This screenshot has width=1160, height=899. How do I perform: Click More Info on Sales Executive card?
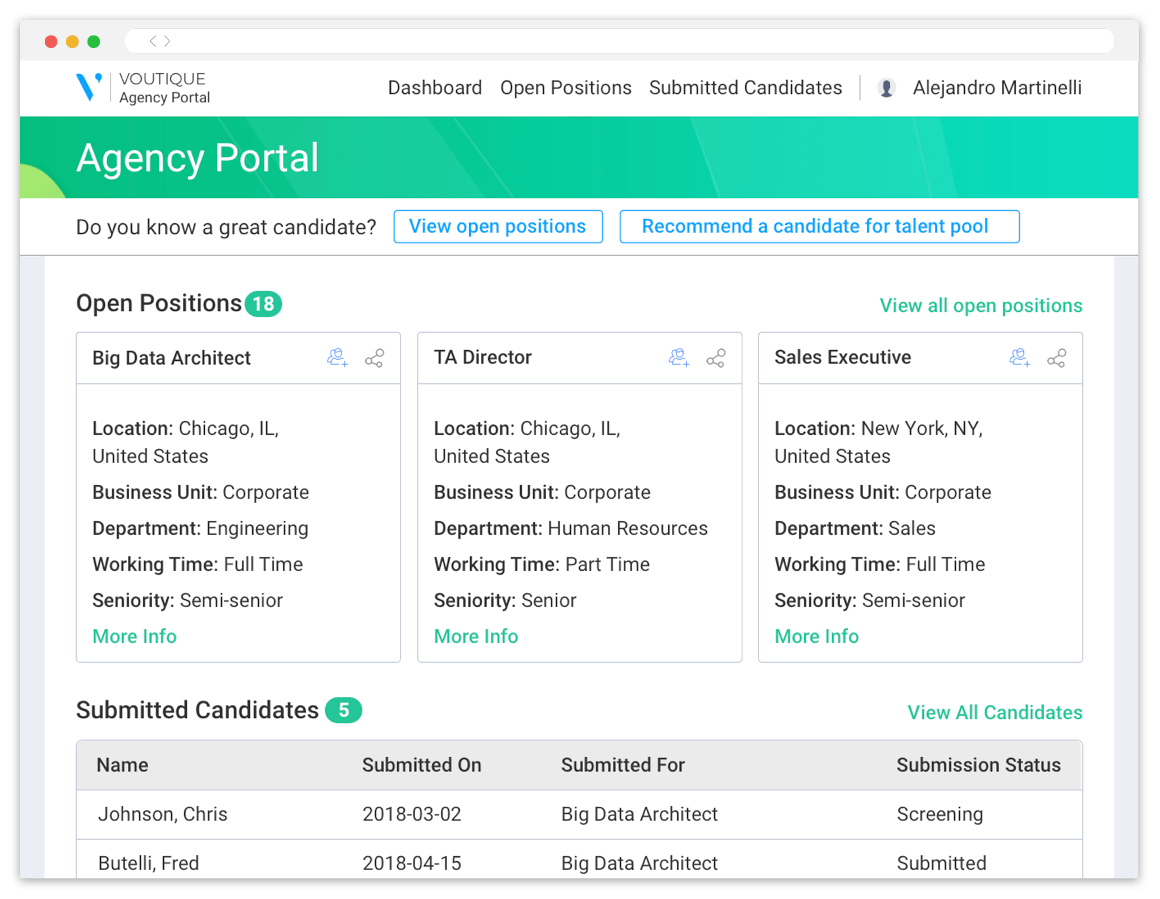816,636
